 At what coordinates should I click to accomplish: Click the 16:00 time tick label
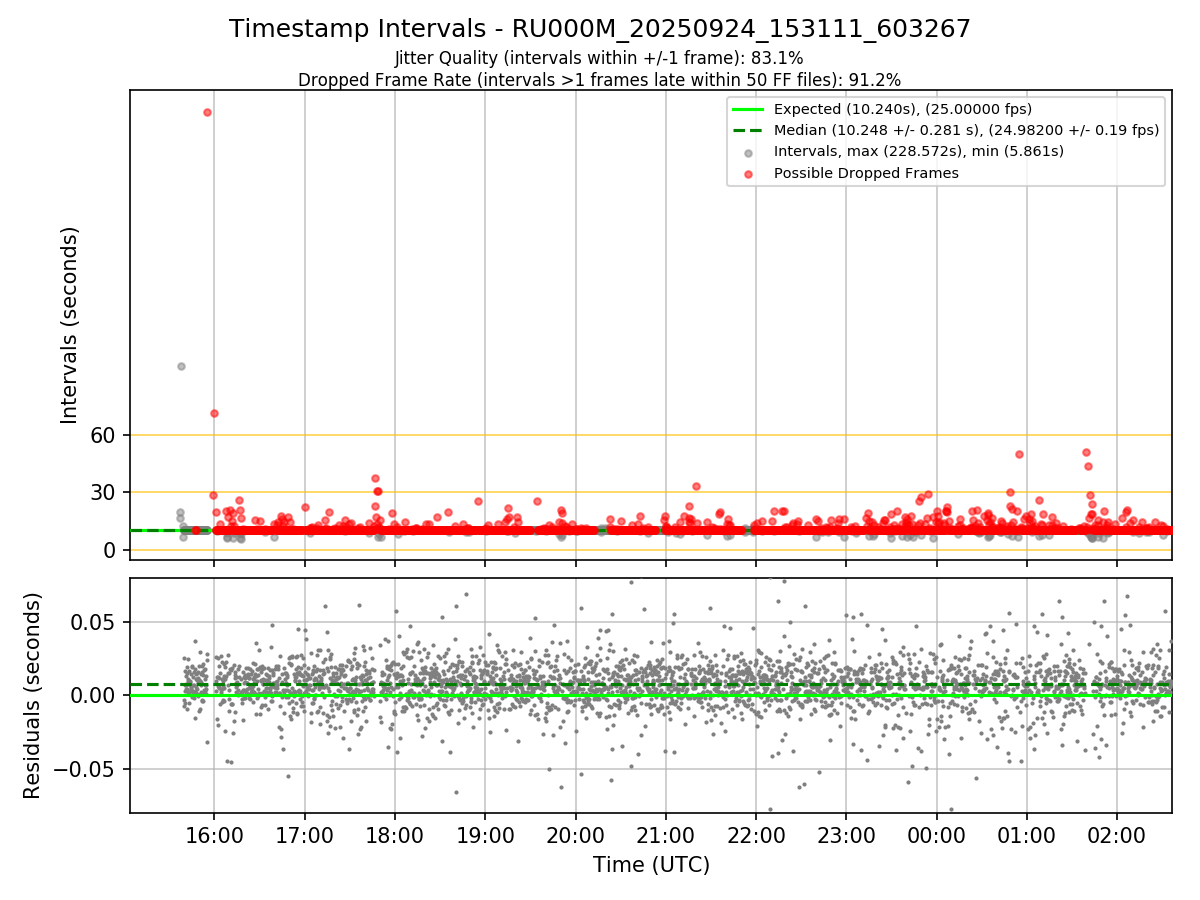pos(214,834)
